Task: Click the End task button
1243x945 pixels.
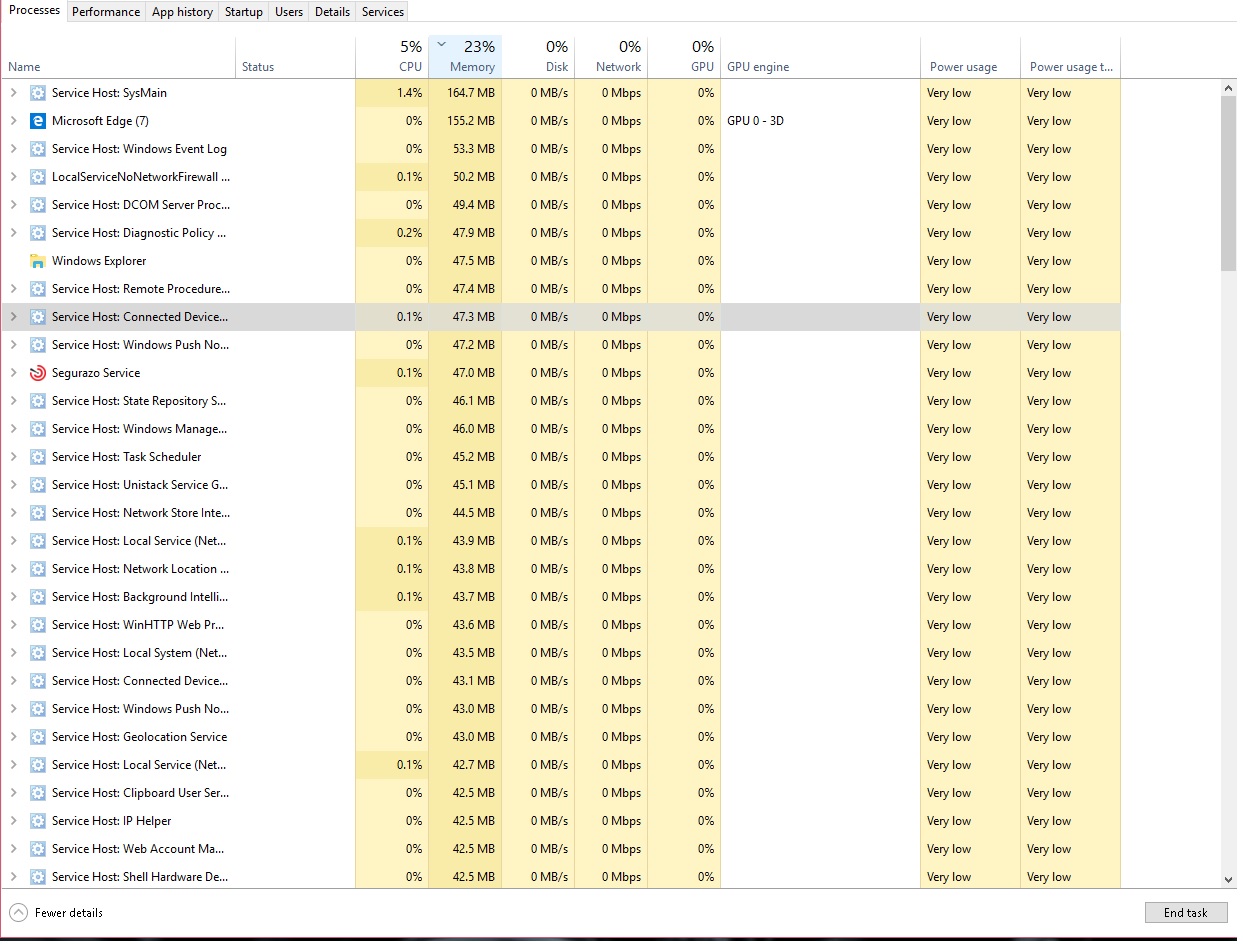Action: pos(1186,912)
